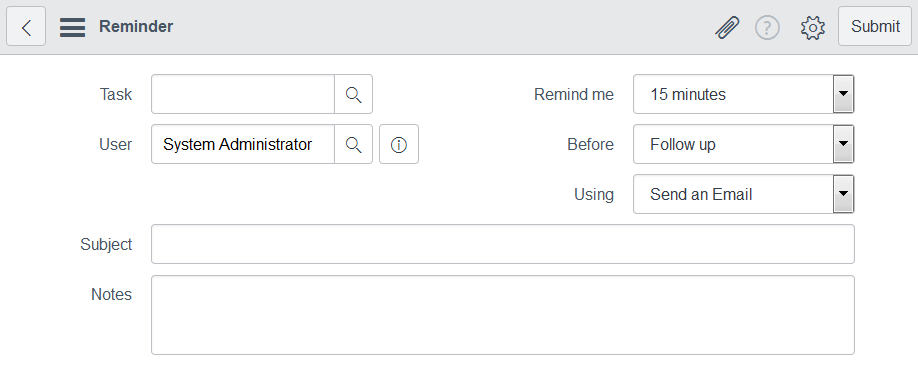Click into the Notes text area

pyautogui.click(x=503, y=315)
